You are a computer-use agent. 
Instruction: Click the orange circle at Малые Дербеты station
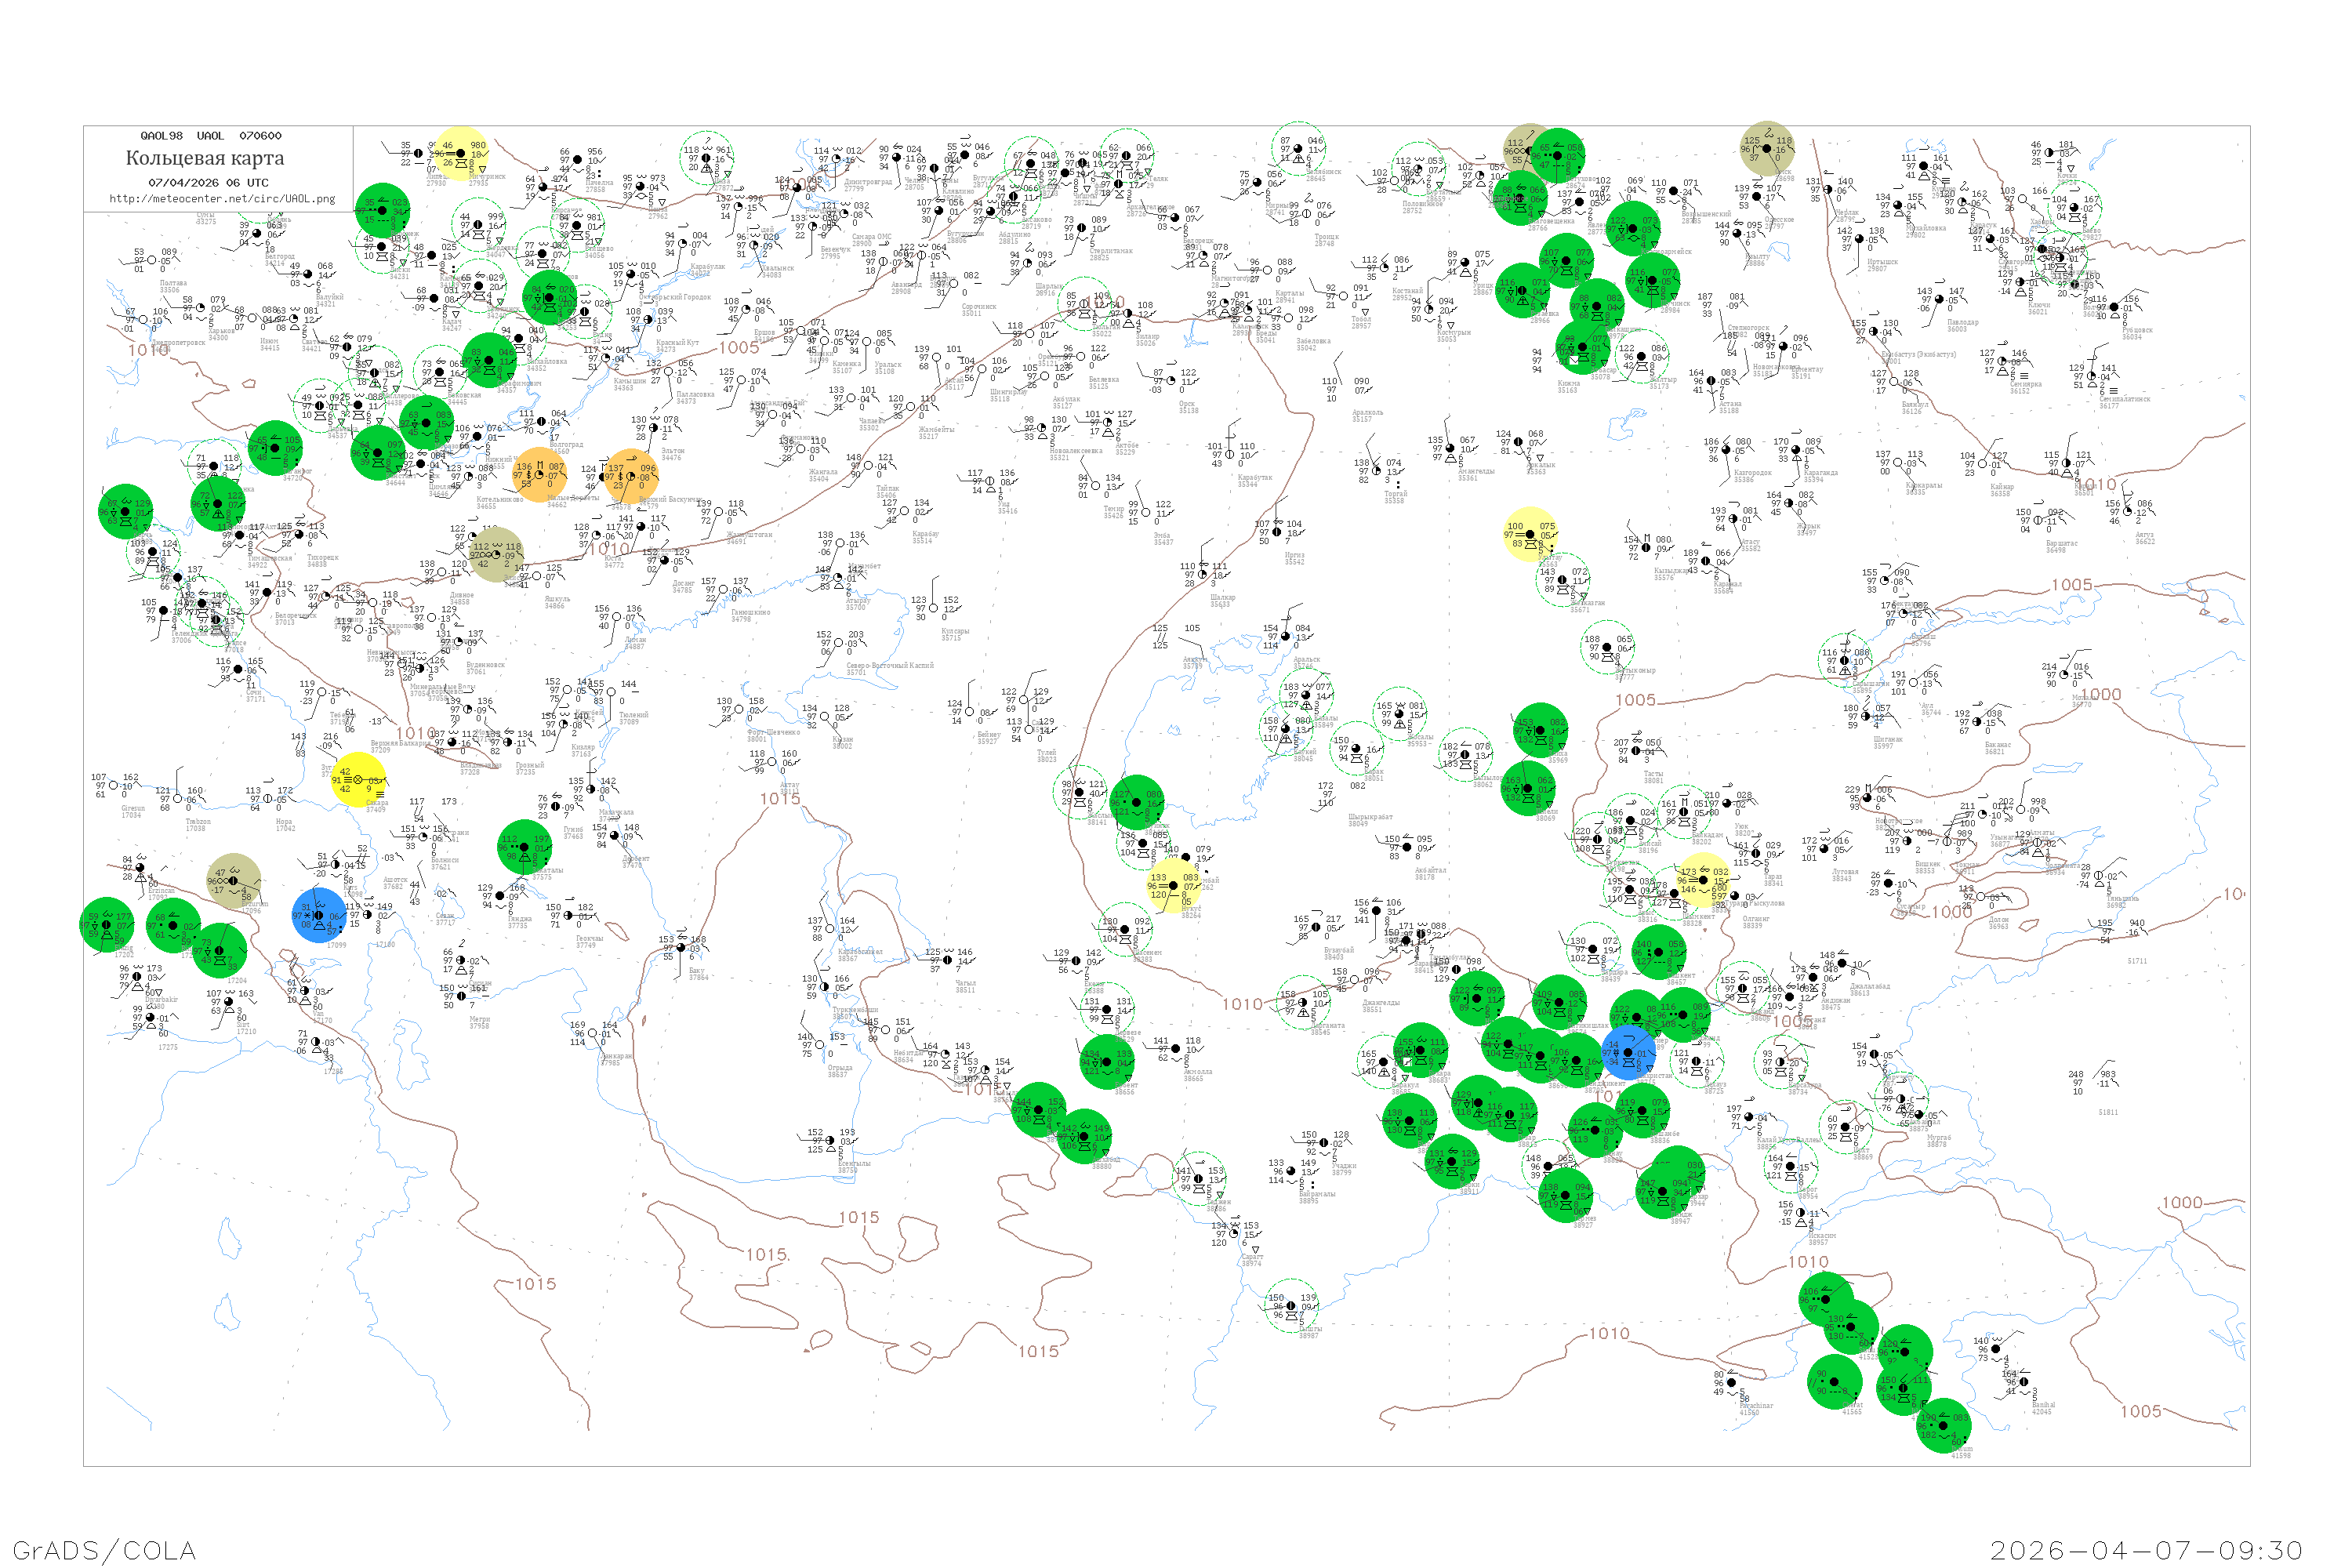pyautogui.click(x=539, y=475)
